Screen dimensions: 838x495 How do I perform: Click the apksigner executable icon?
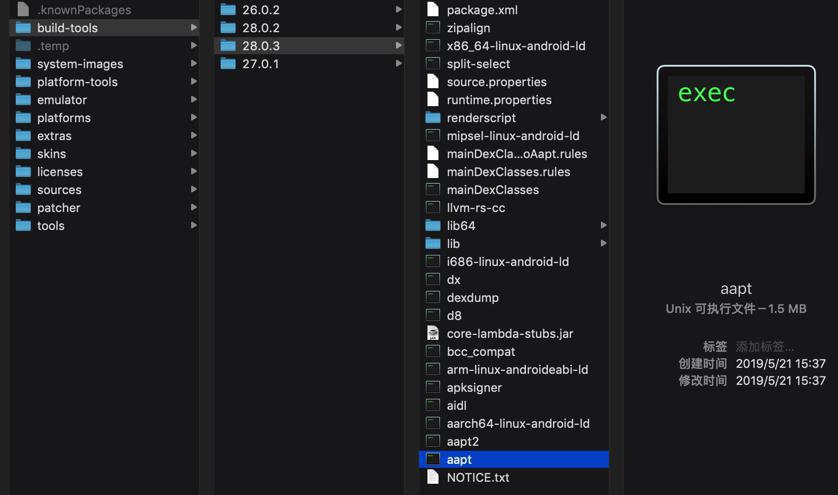pos(433,388)
